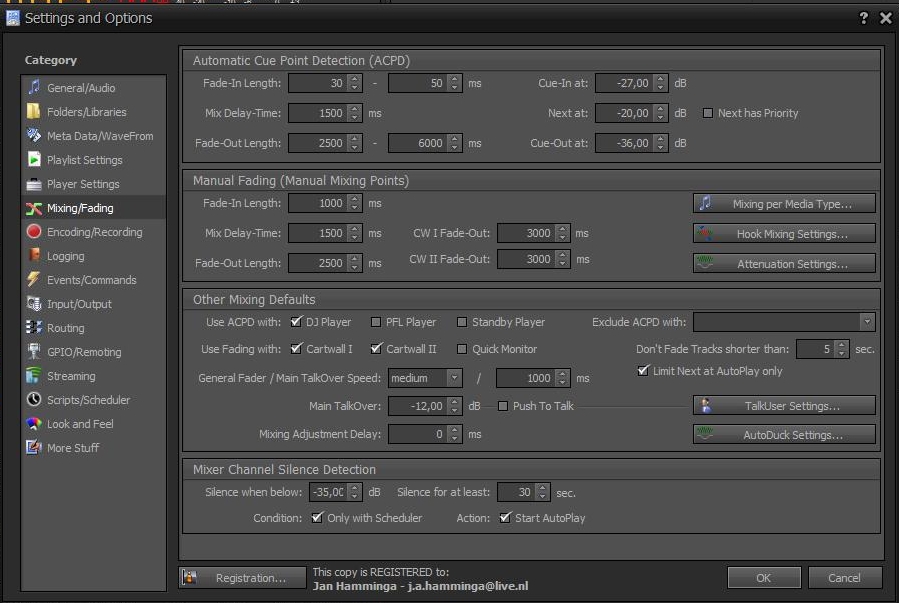Click the help question mark icon

click(863, 18)
